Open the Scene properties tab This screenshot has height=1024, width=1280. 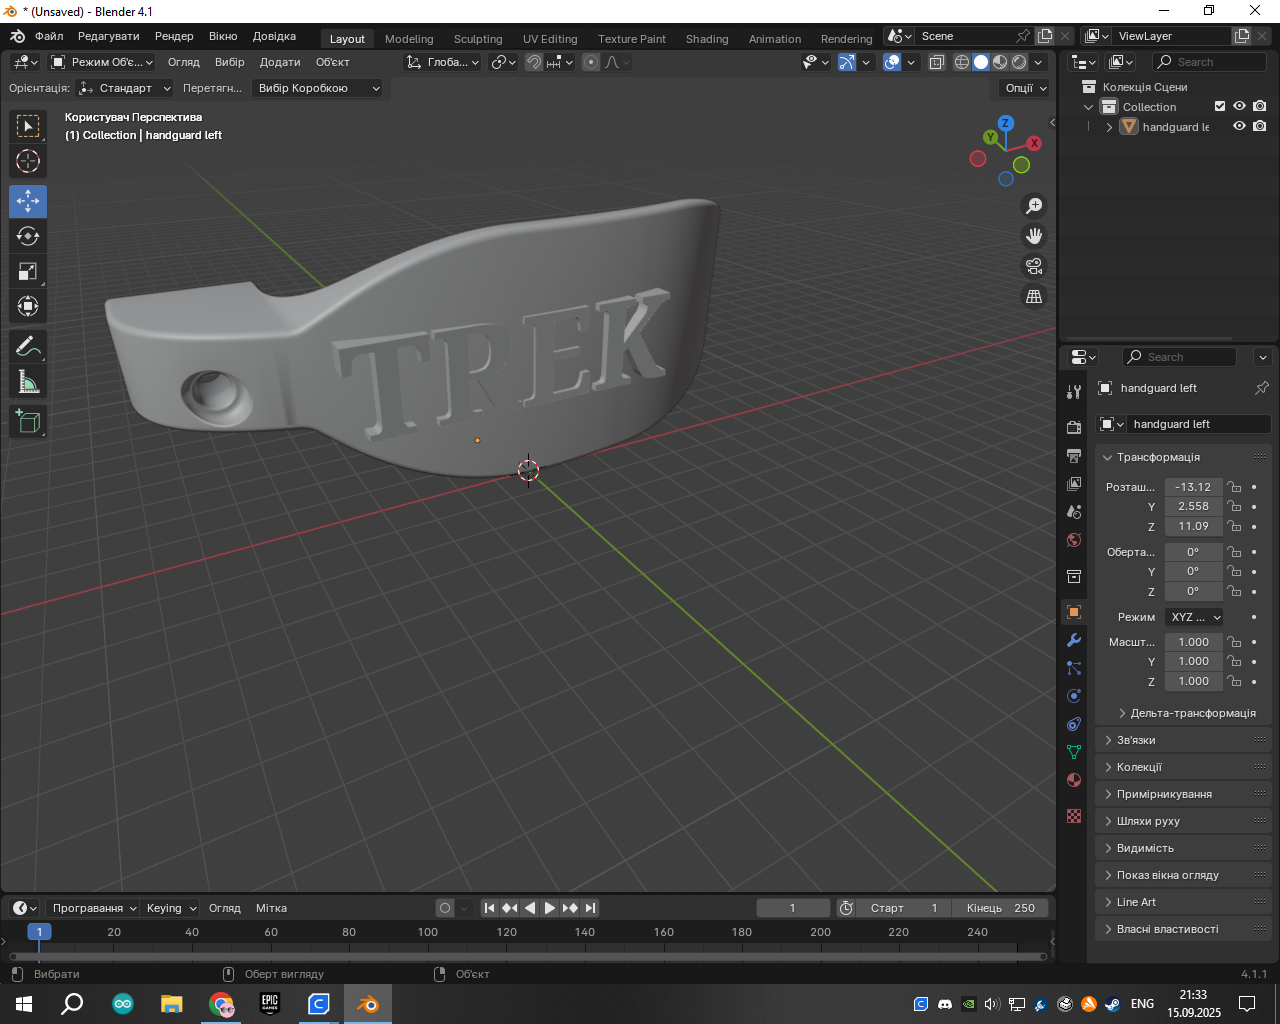[x=1074, y=512]
